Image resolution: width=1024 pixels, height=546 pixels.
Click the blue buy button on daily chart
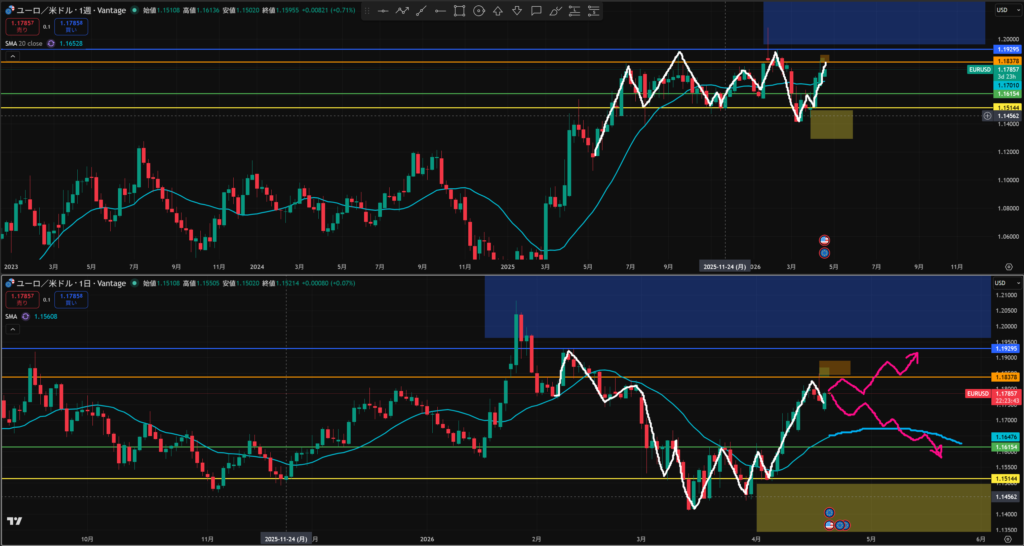tap(70, 298)
